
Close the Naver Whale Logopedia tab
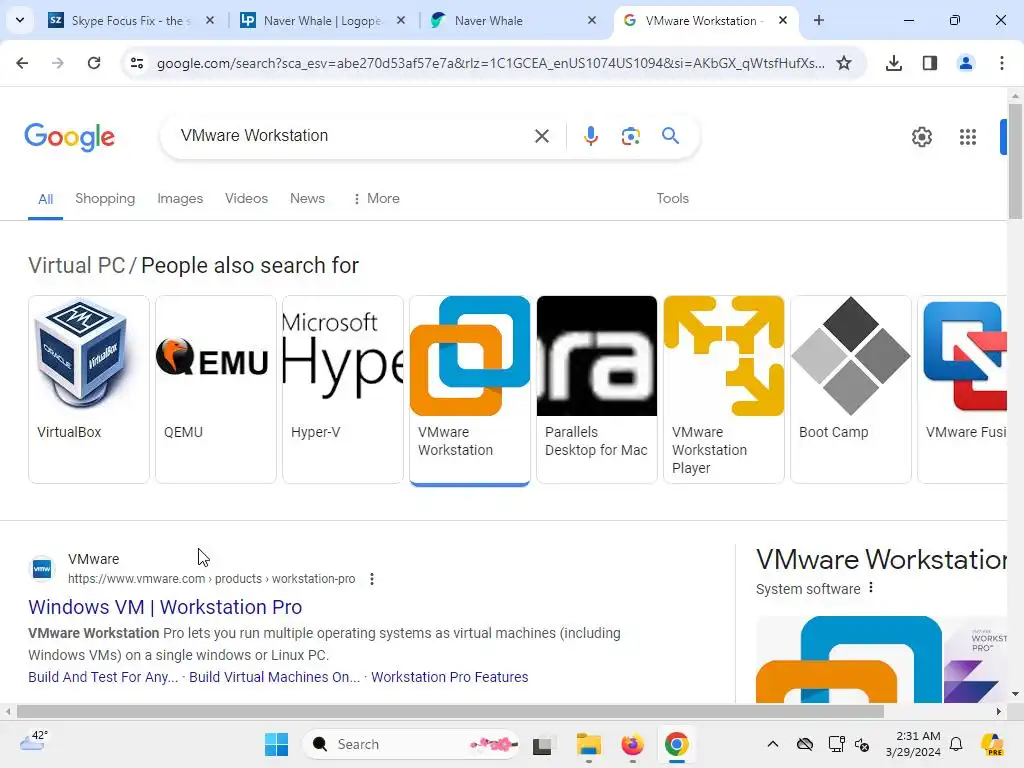(401, 20)
